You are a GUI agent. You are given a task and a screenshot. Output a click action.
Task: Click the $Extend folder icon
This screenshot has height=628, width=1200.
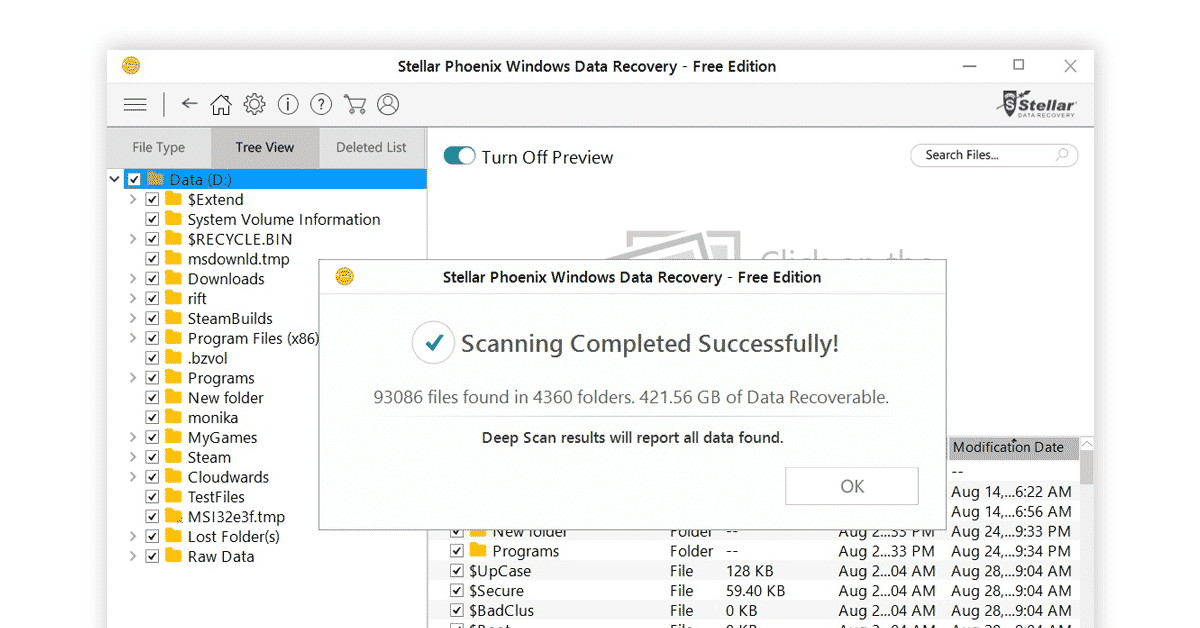click(173, 199)
